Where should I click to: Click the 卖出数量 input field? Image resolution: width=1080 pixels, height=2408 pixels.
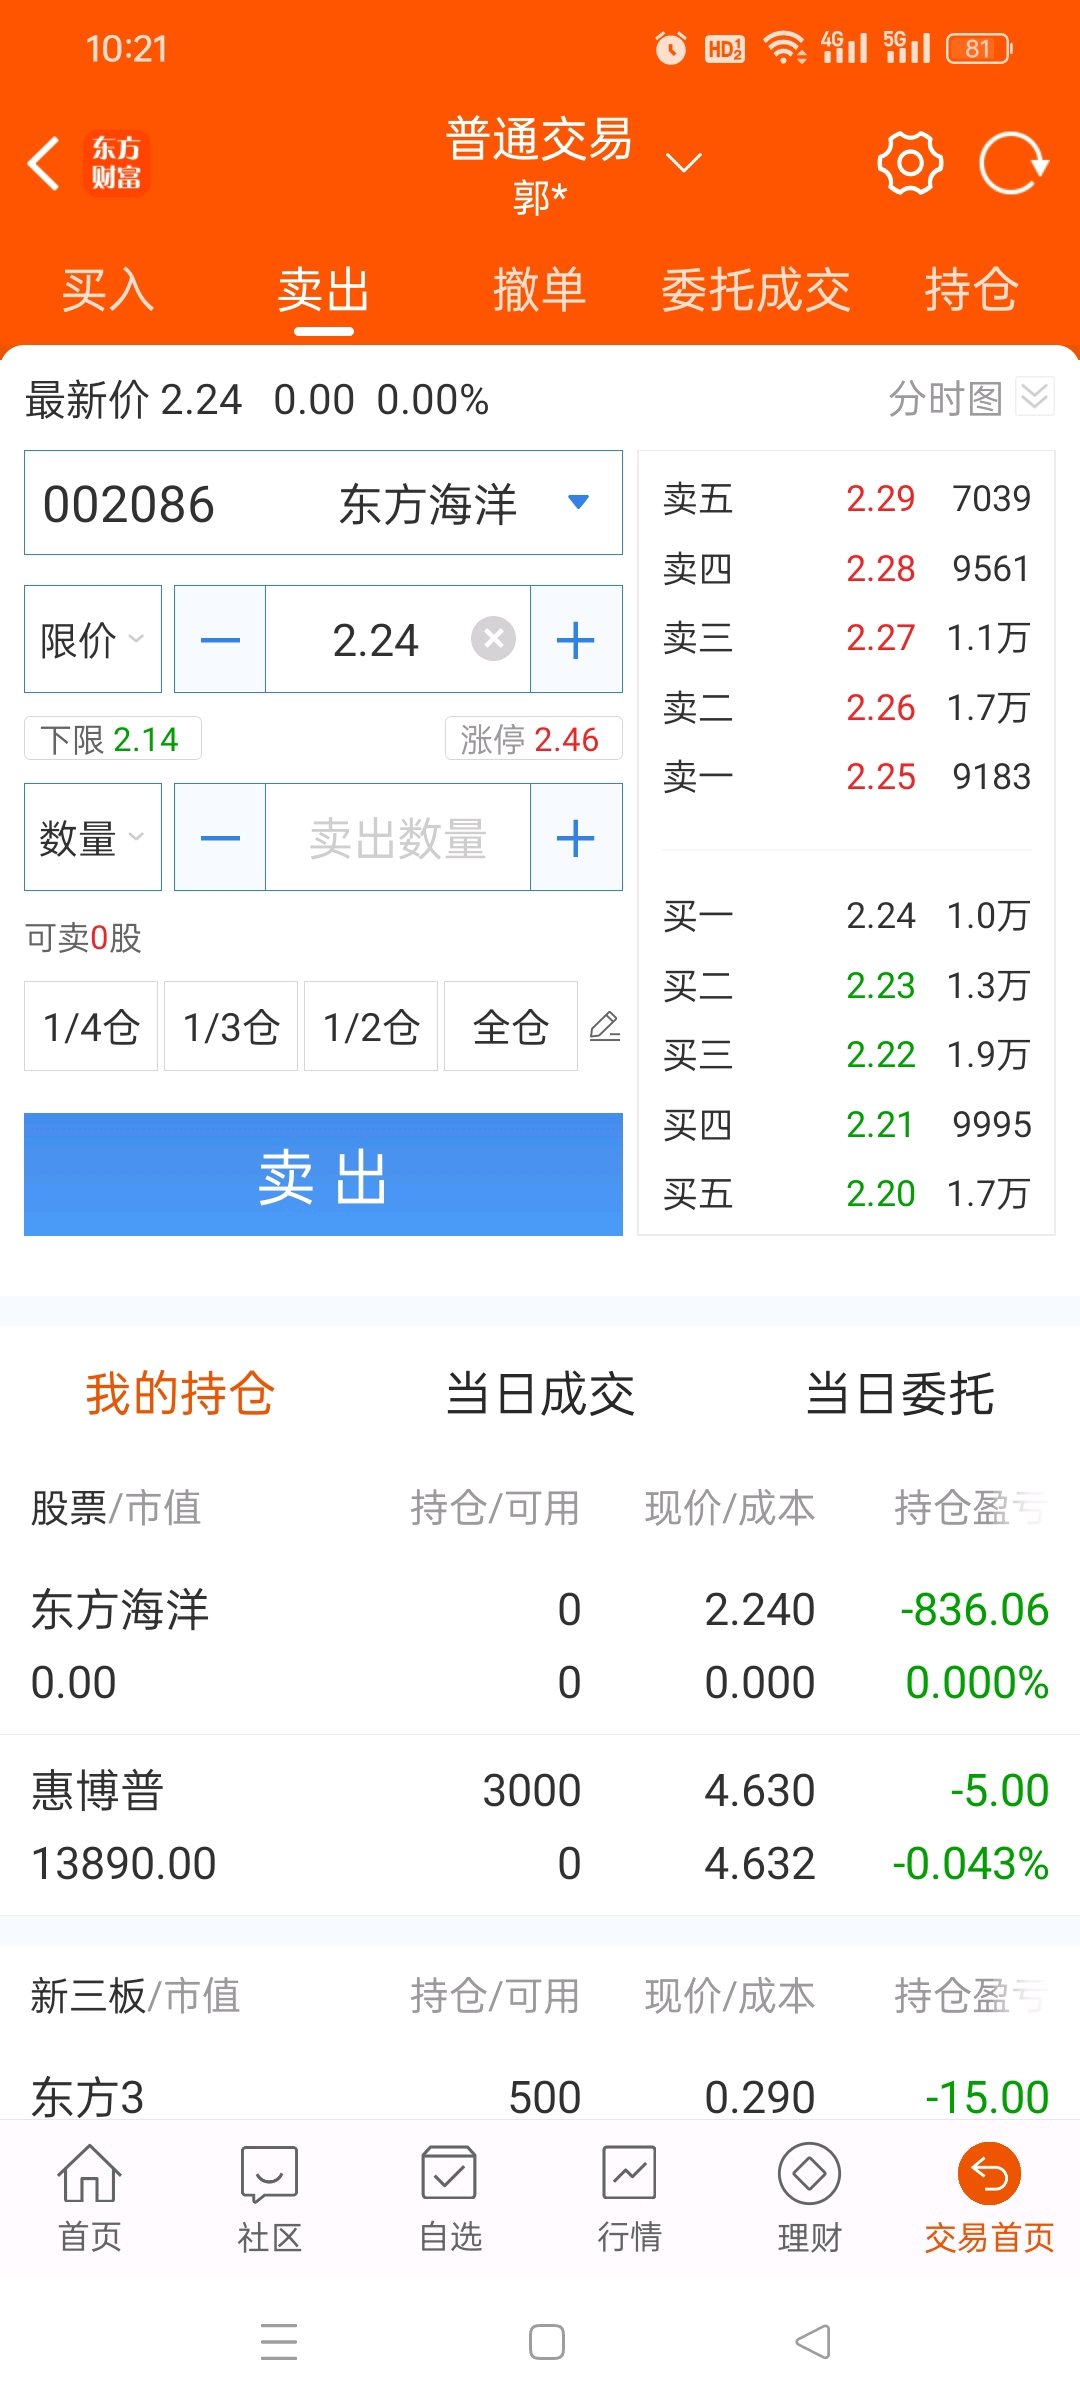[x=398, y=837]
